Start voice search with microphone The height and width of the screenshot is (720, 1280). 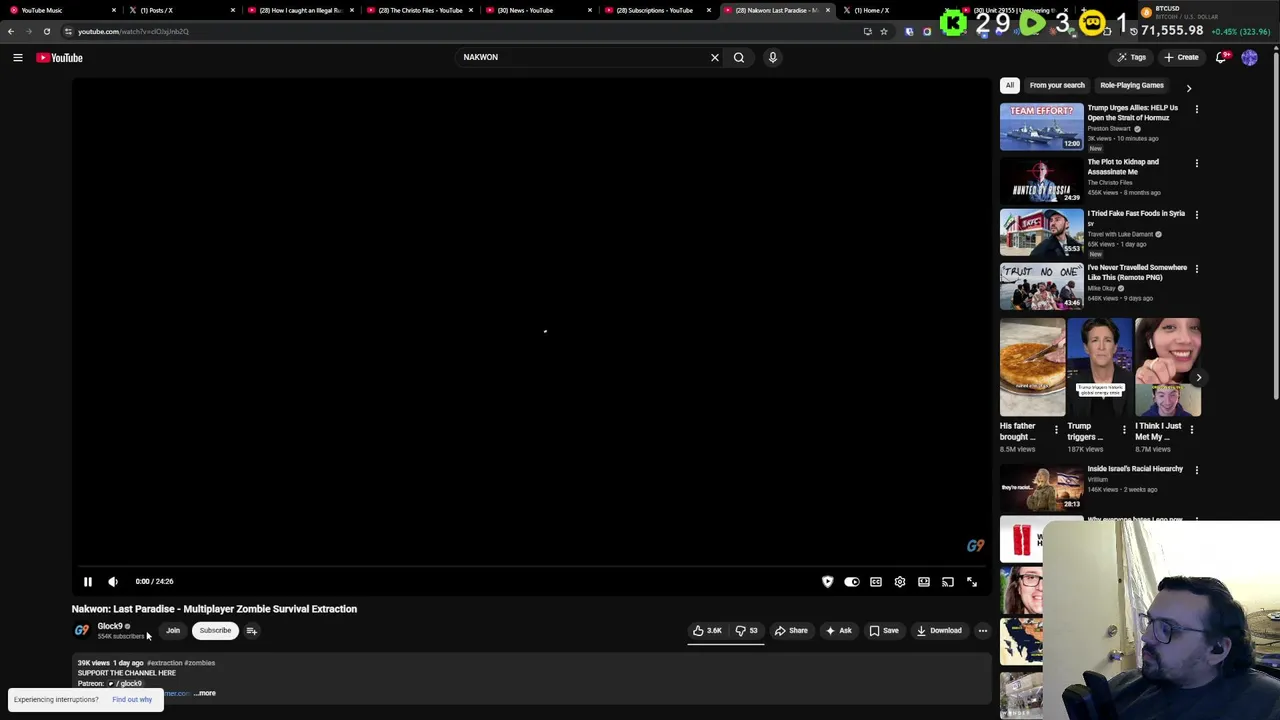click(x=772, y=57)
